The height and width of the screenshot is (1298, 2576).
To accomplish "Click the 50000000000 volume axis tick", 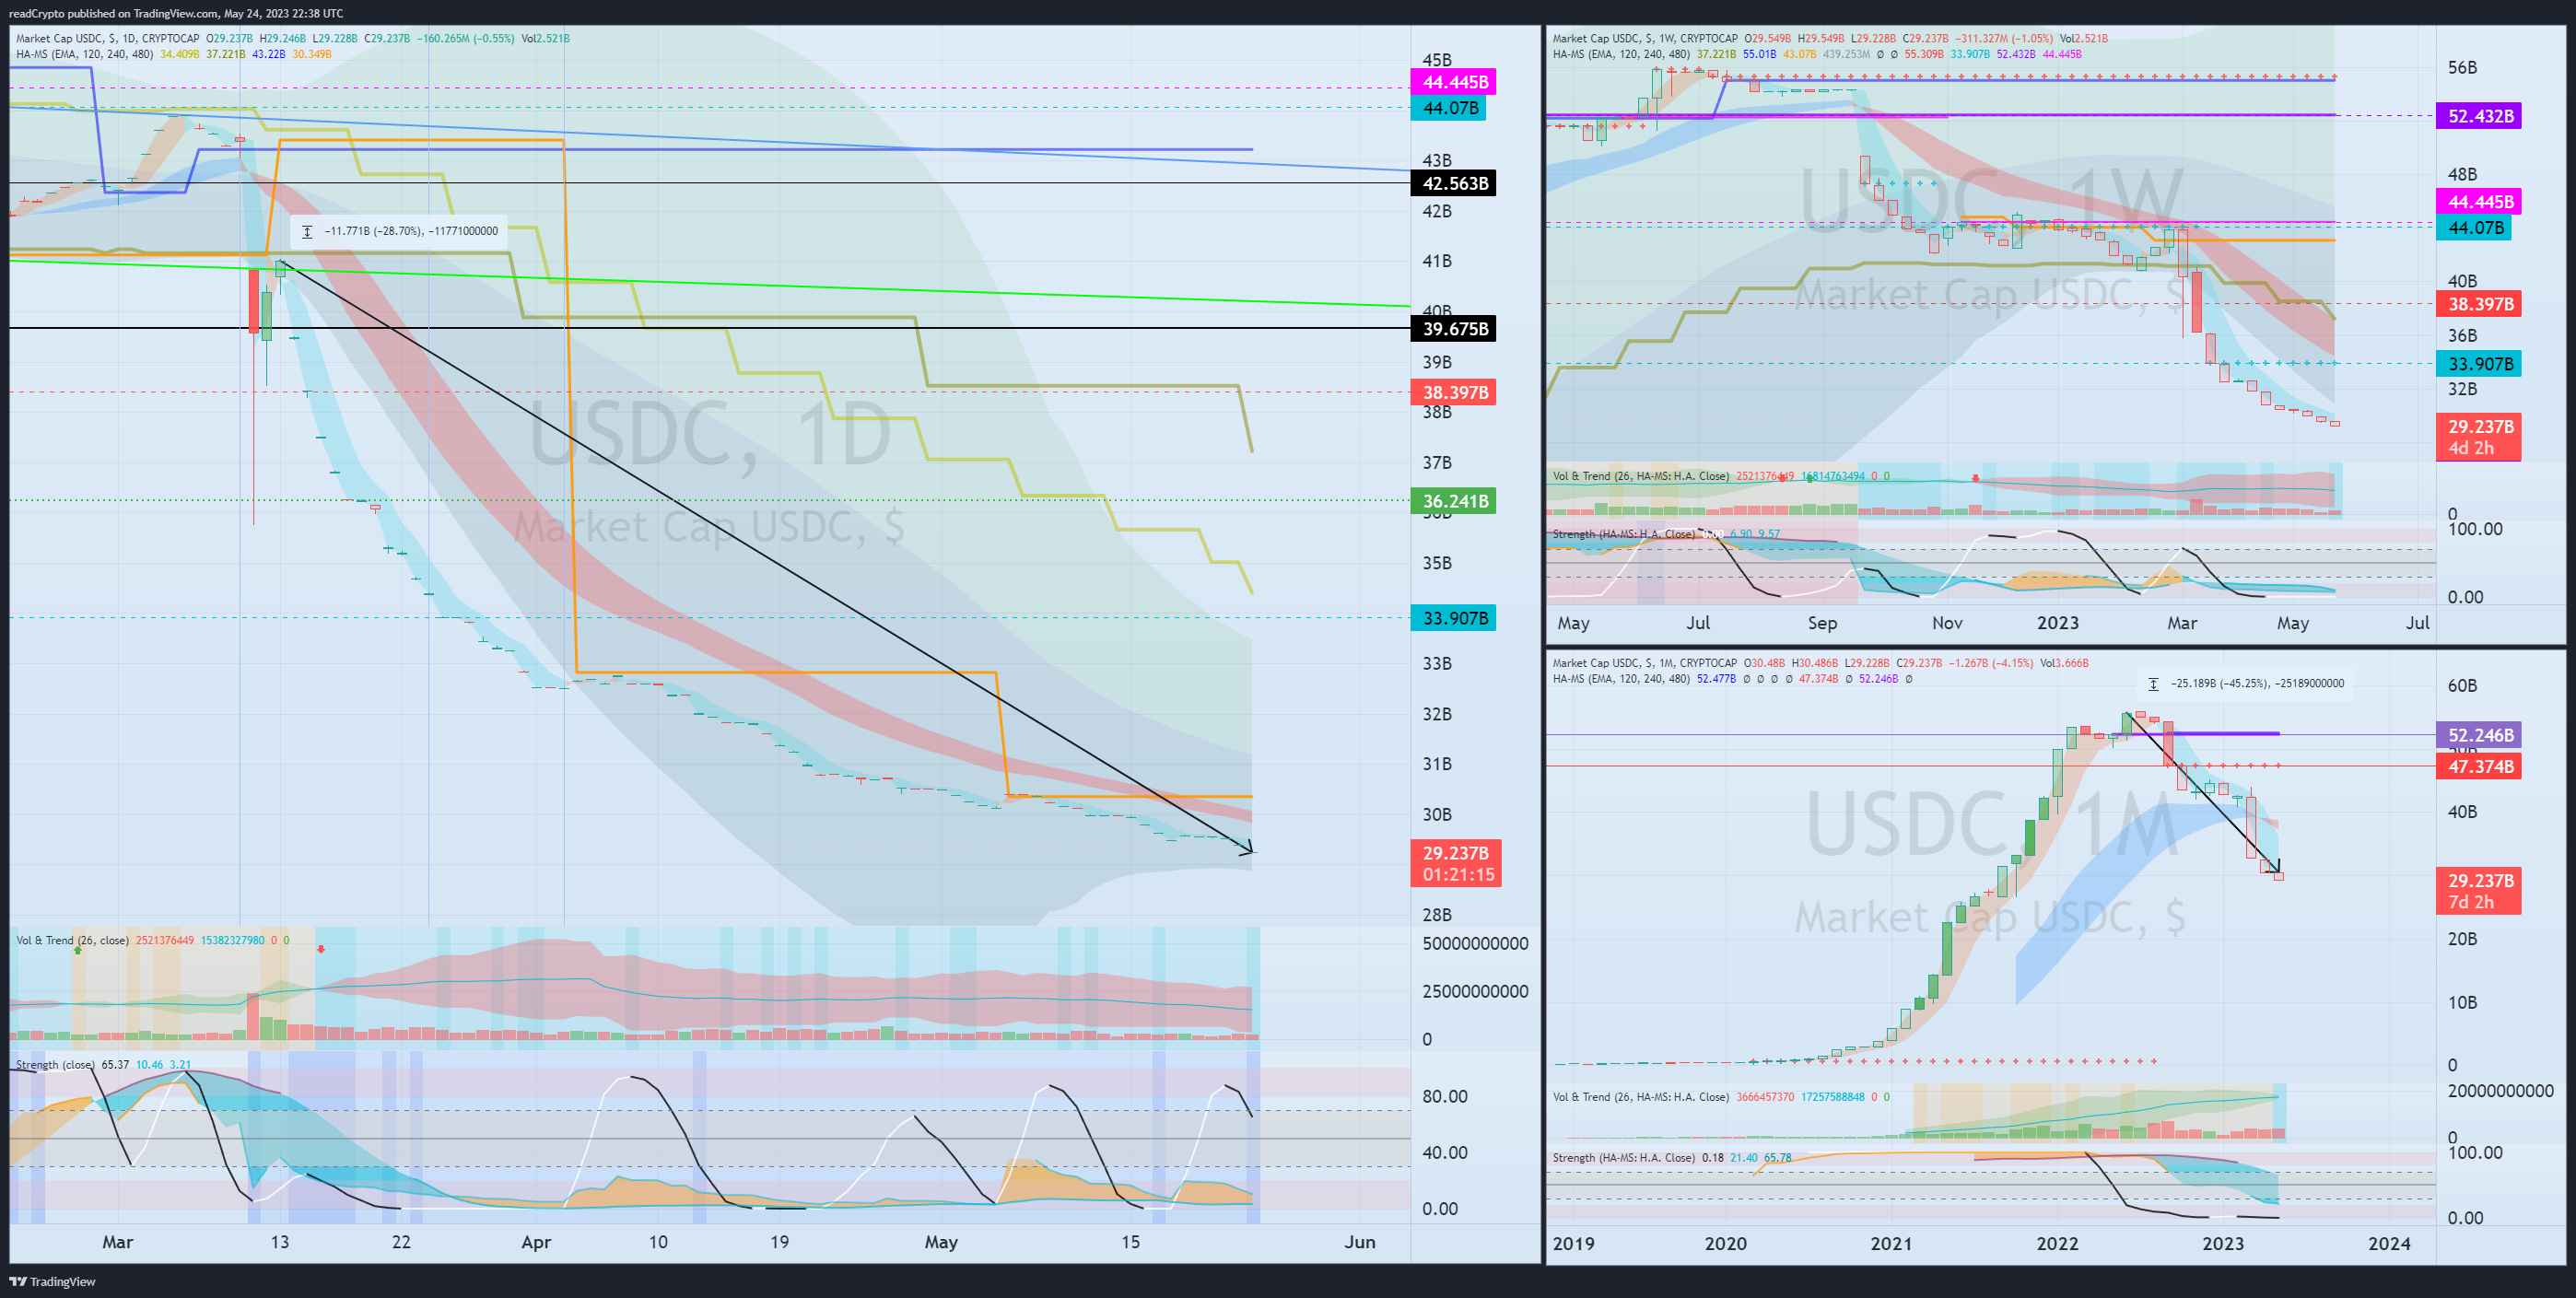I will click(1475, 944).
